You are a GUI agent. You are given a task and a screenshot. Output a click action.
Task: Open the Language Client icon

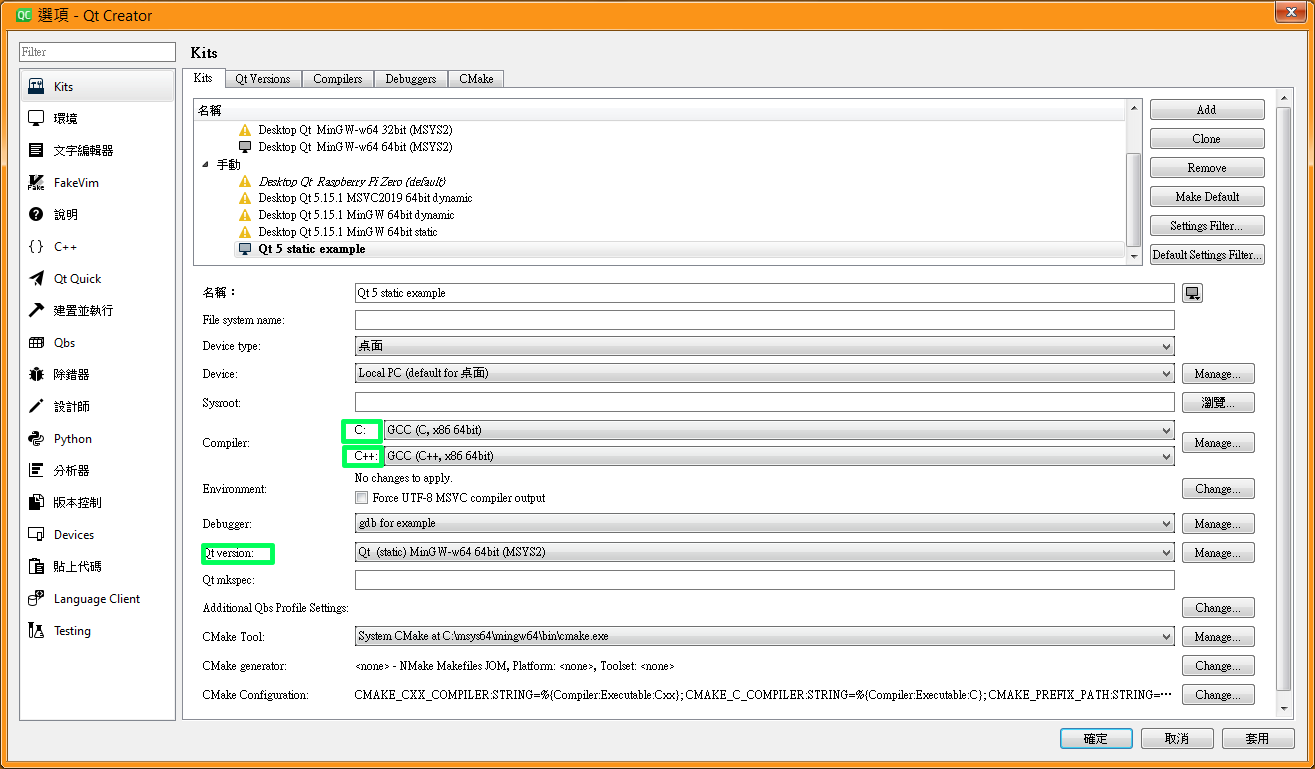[36, 599]
